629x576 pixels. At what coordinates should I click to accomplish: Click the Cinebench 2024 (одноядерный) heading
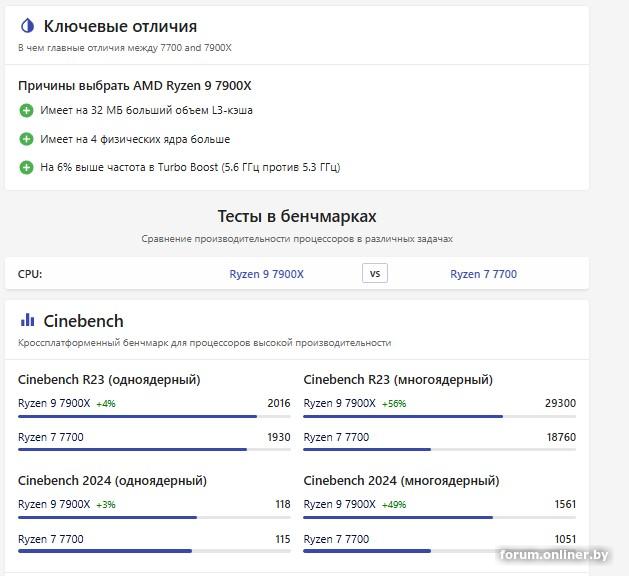point(112,481)
